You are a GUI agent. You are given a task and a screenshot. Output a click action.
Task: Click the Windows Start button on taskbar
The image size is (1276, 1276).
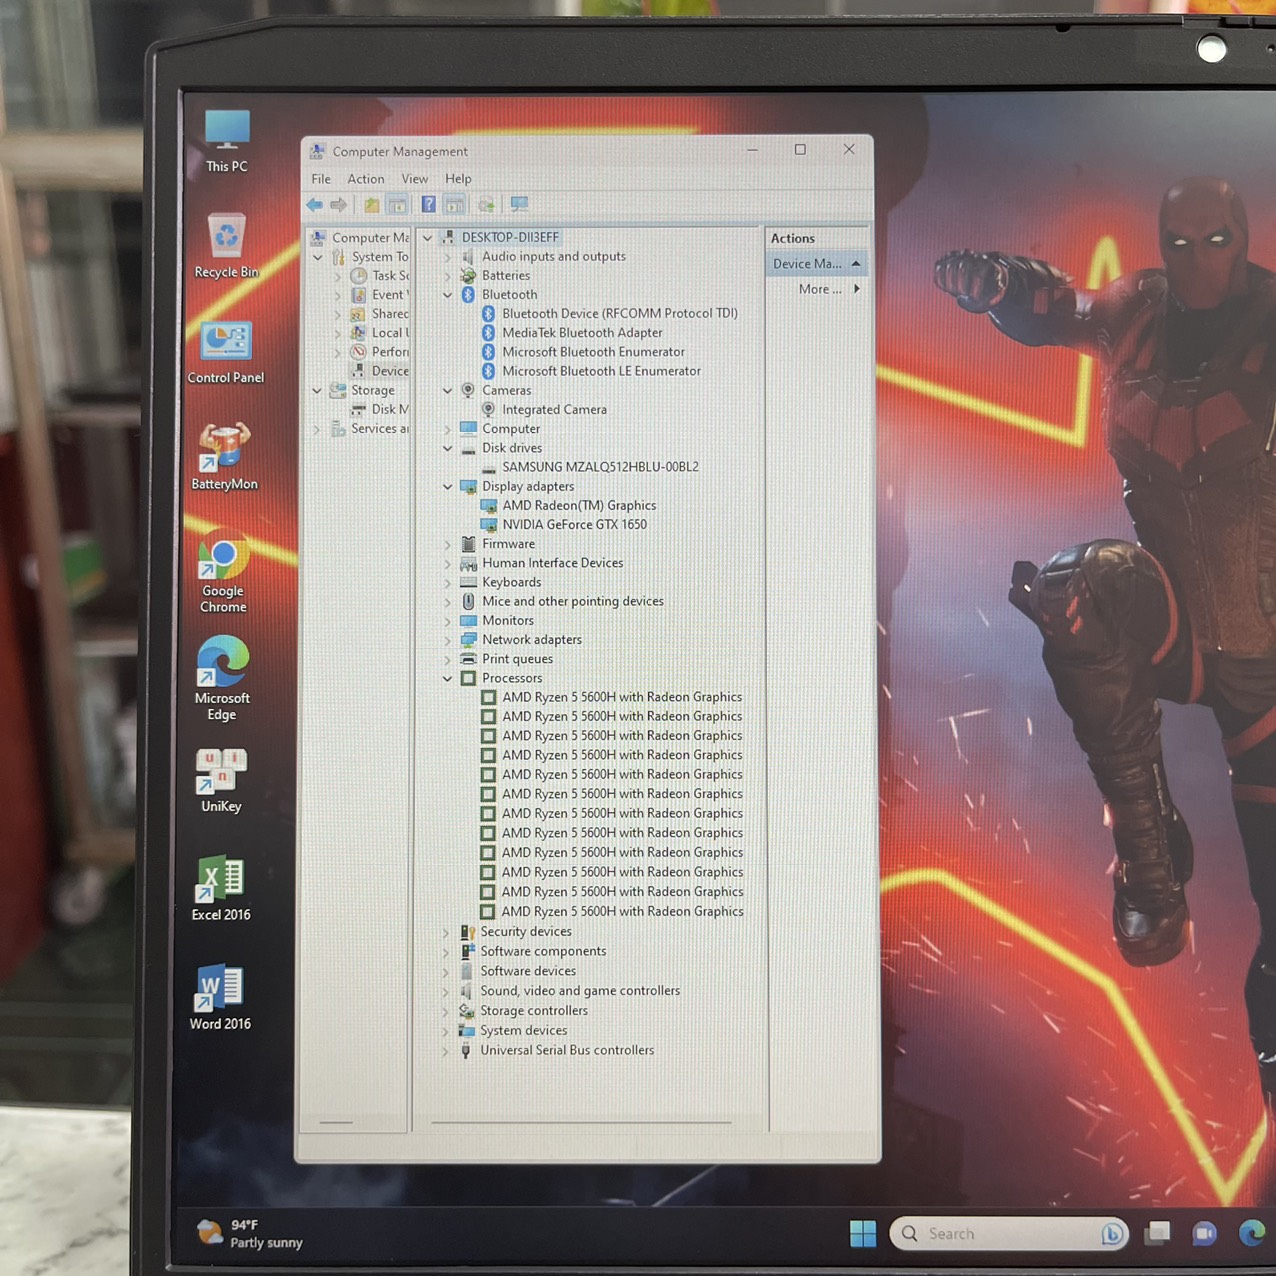tap(863, 1233)
